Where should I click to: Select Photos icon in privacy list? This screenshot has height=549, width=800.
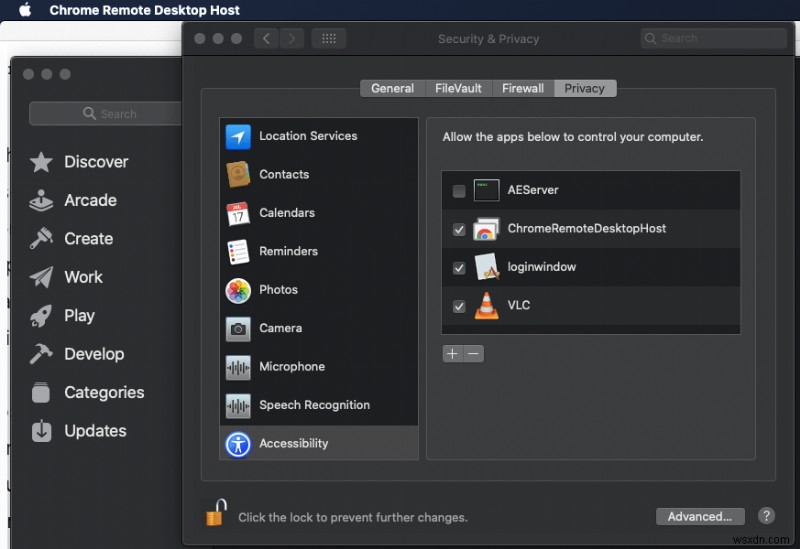(238, 291)
